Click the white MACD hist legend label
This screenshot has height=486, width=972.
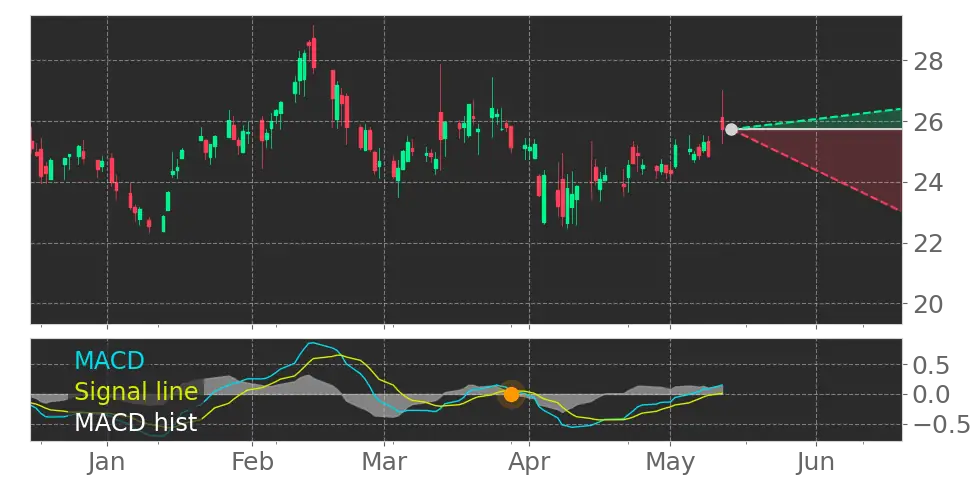pos(136,422)
